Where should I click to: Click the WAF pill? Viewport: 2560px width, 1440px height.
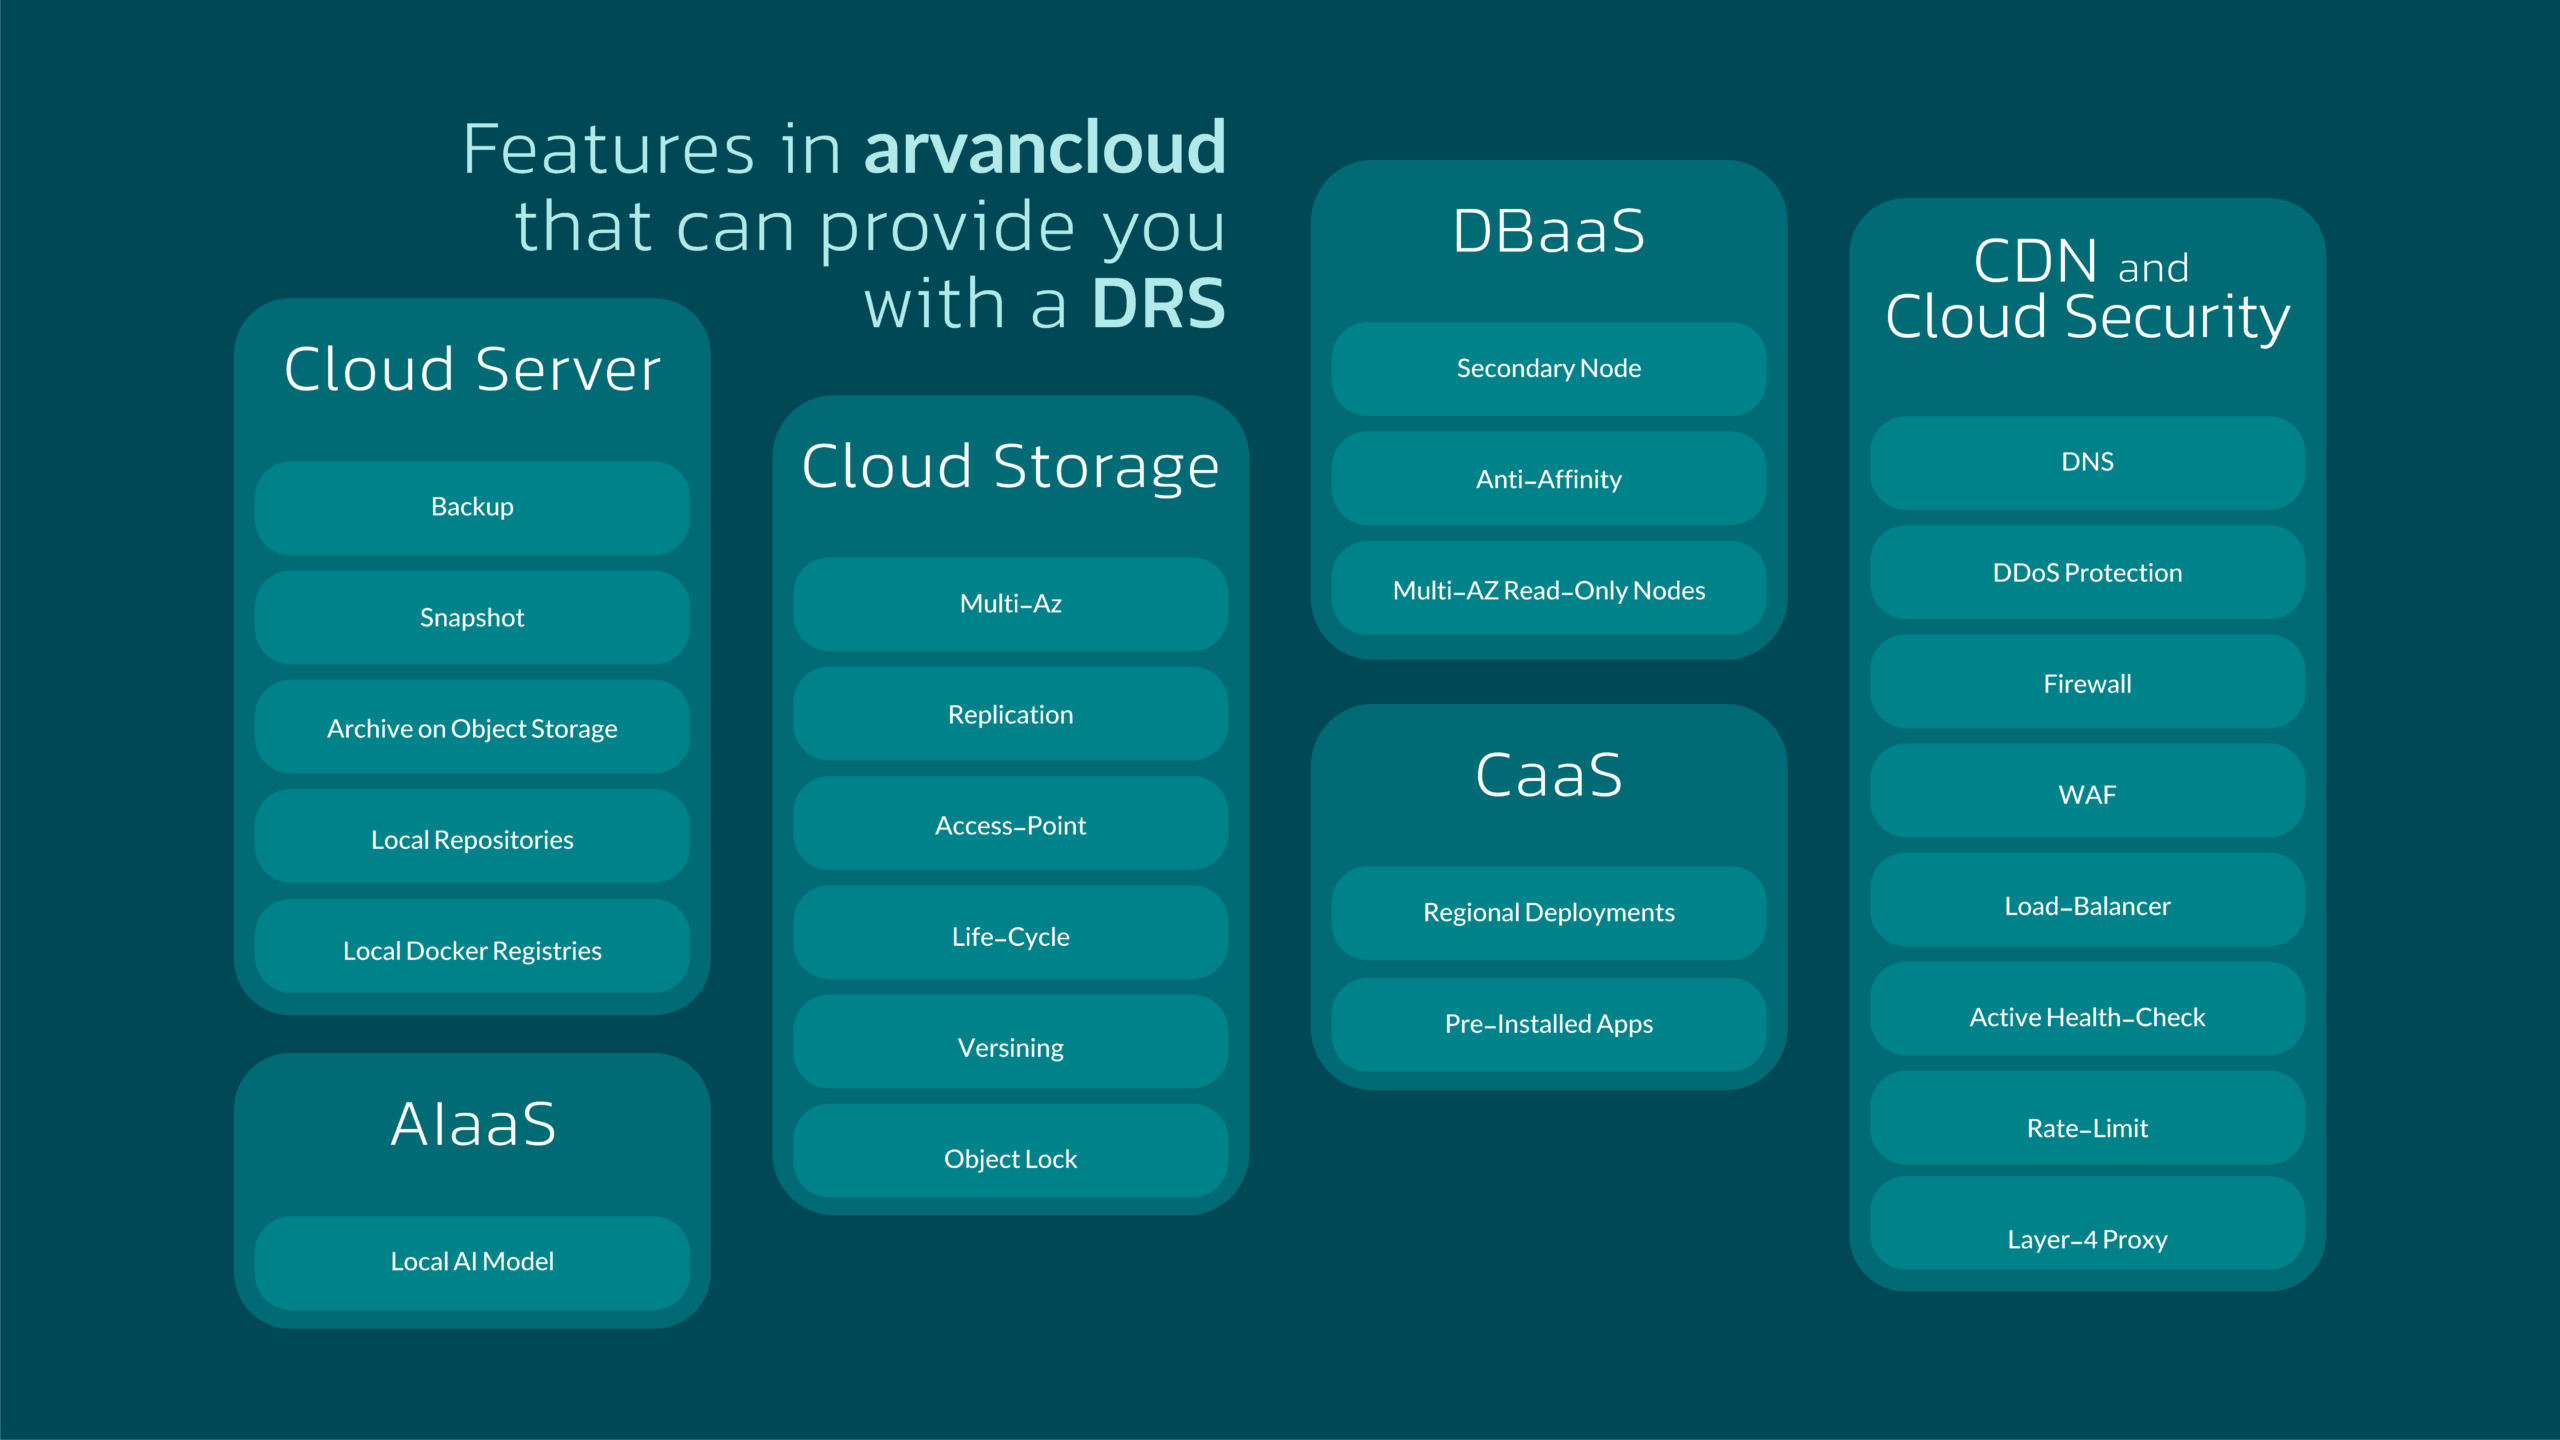pos(2087,795)
